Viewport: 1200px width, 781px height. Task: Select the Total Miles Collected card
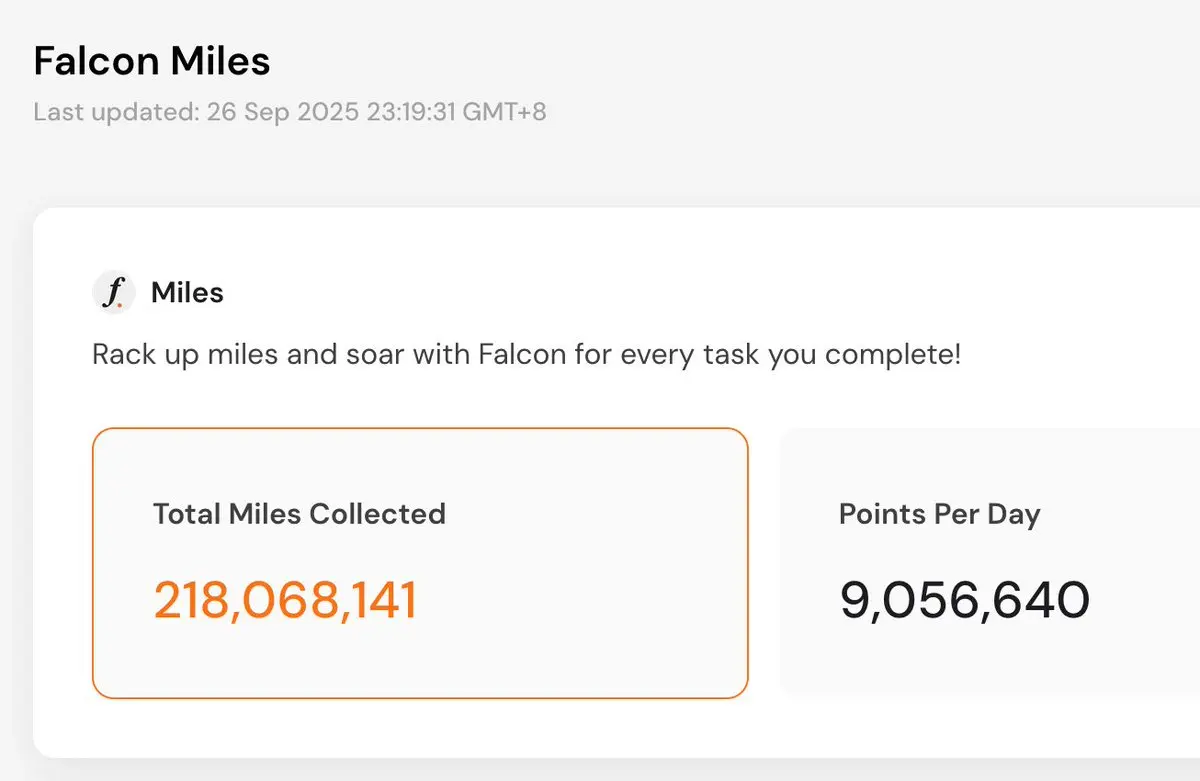tap(420, 563)
